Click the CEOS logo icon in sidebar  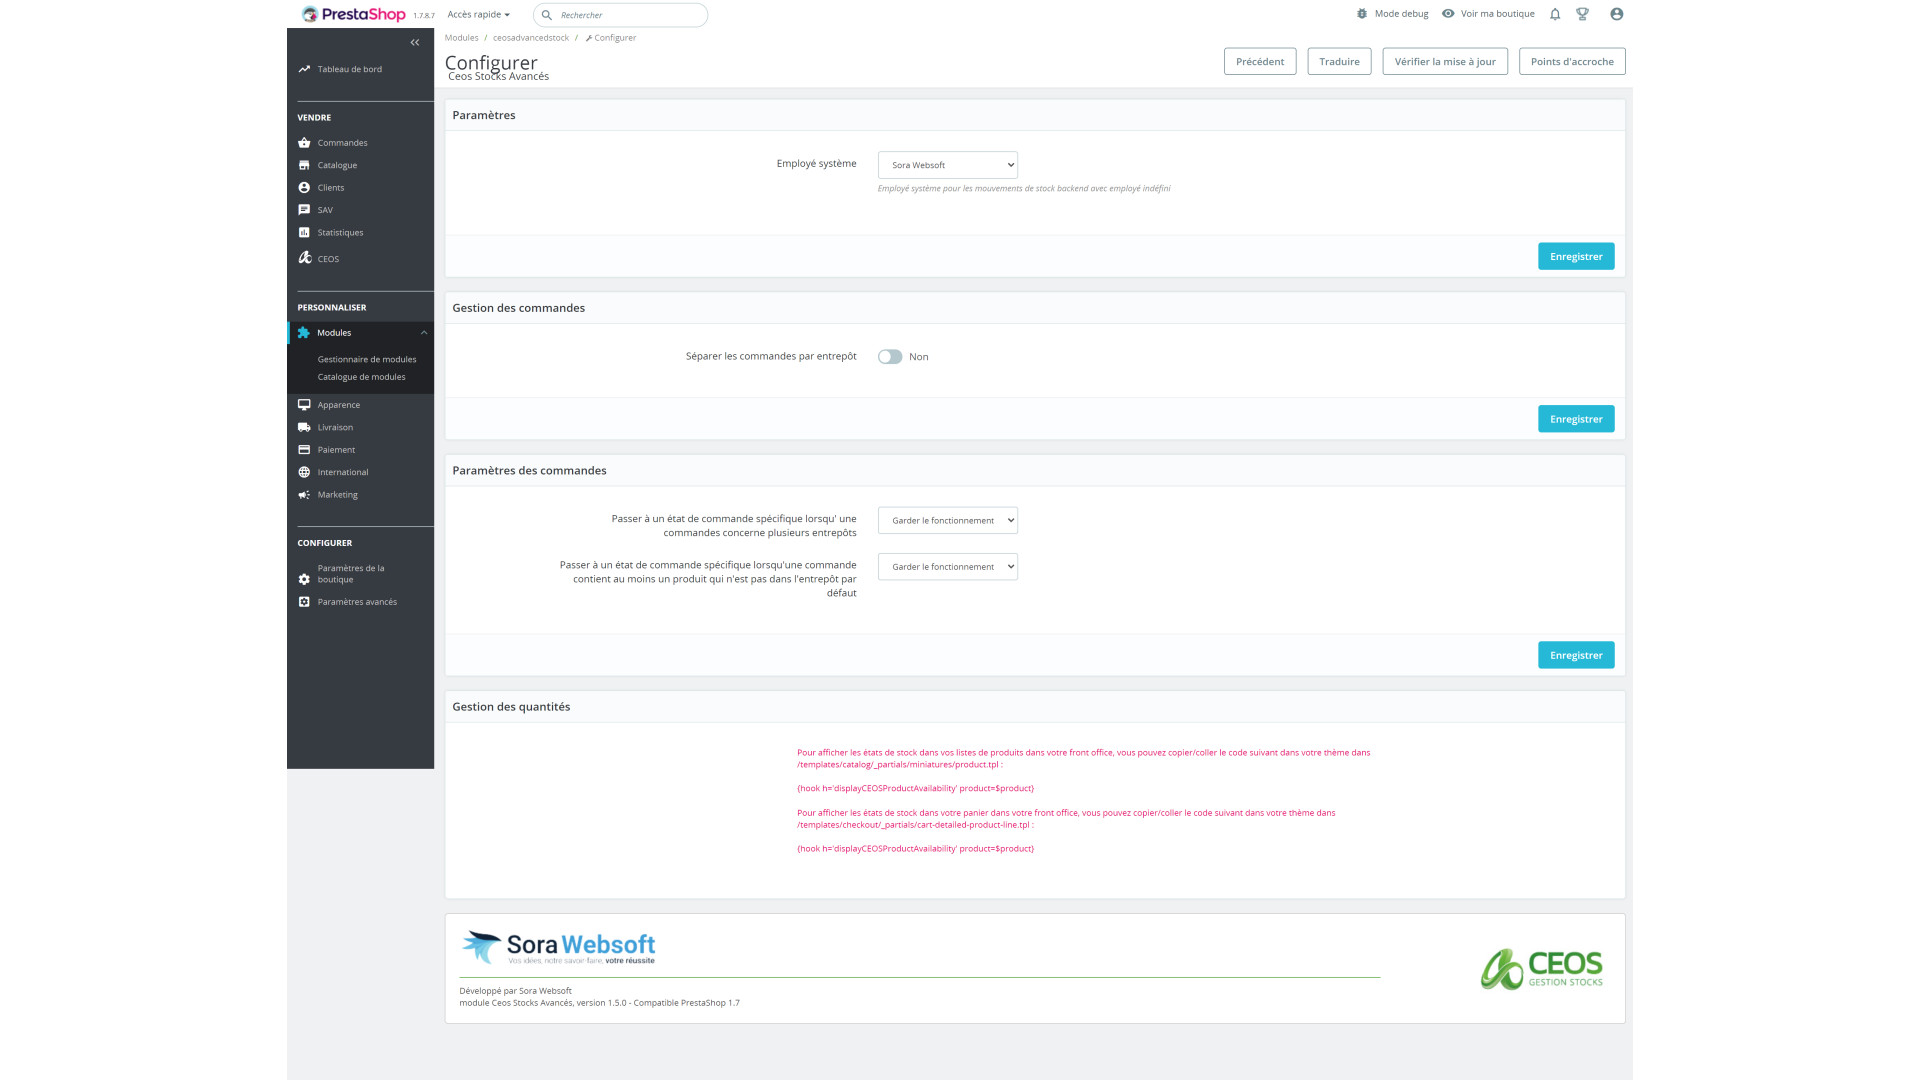point(305,258)
